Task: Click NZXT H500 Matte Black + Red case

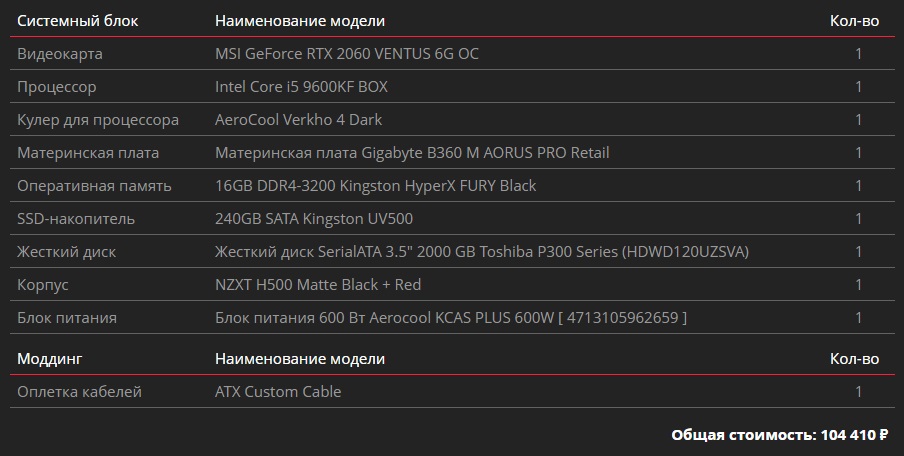Action: tap(318, 285)
